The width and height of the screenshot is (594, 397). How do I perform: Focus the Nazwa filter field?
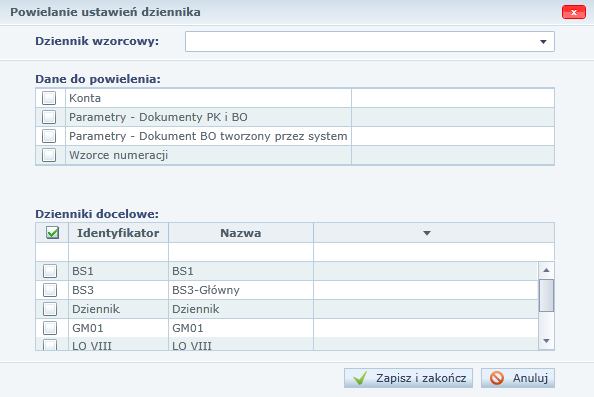coord(241,252)
